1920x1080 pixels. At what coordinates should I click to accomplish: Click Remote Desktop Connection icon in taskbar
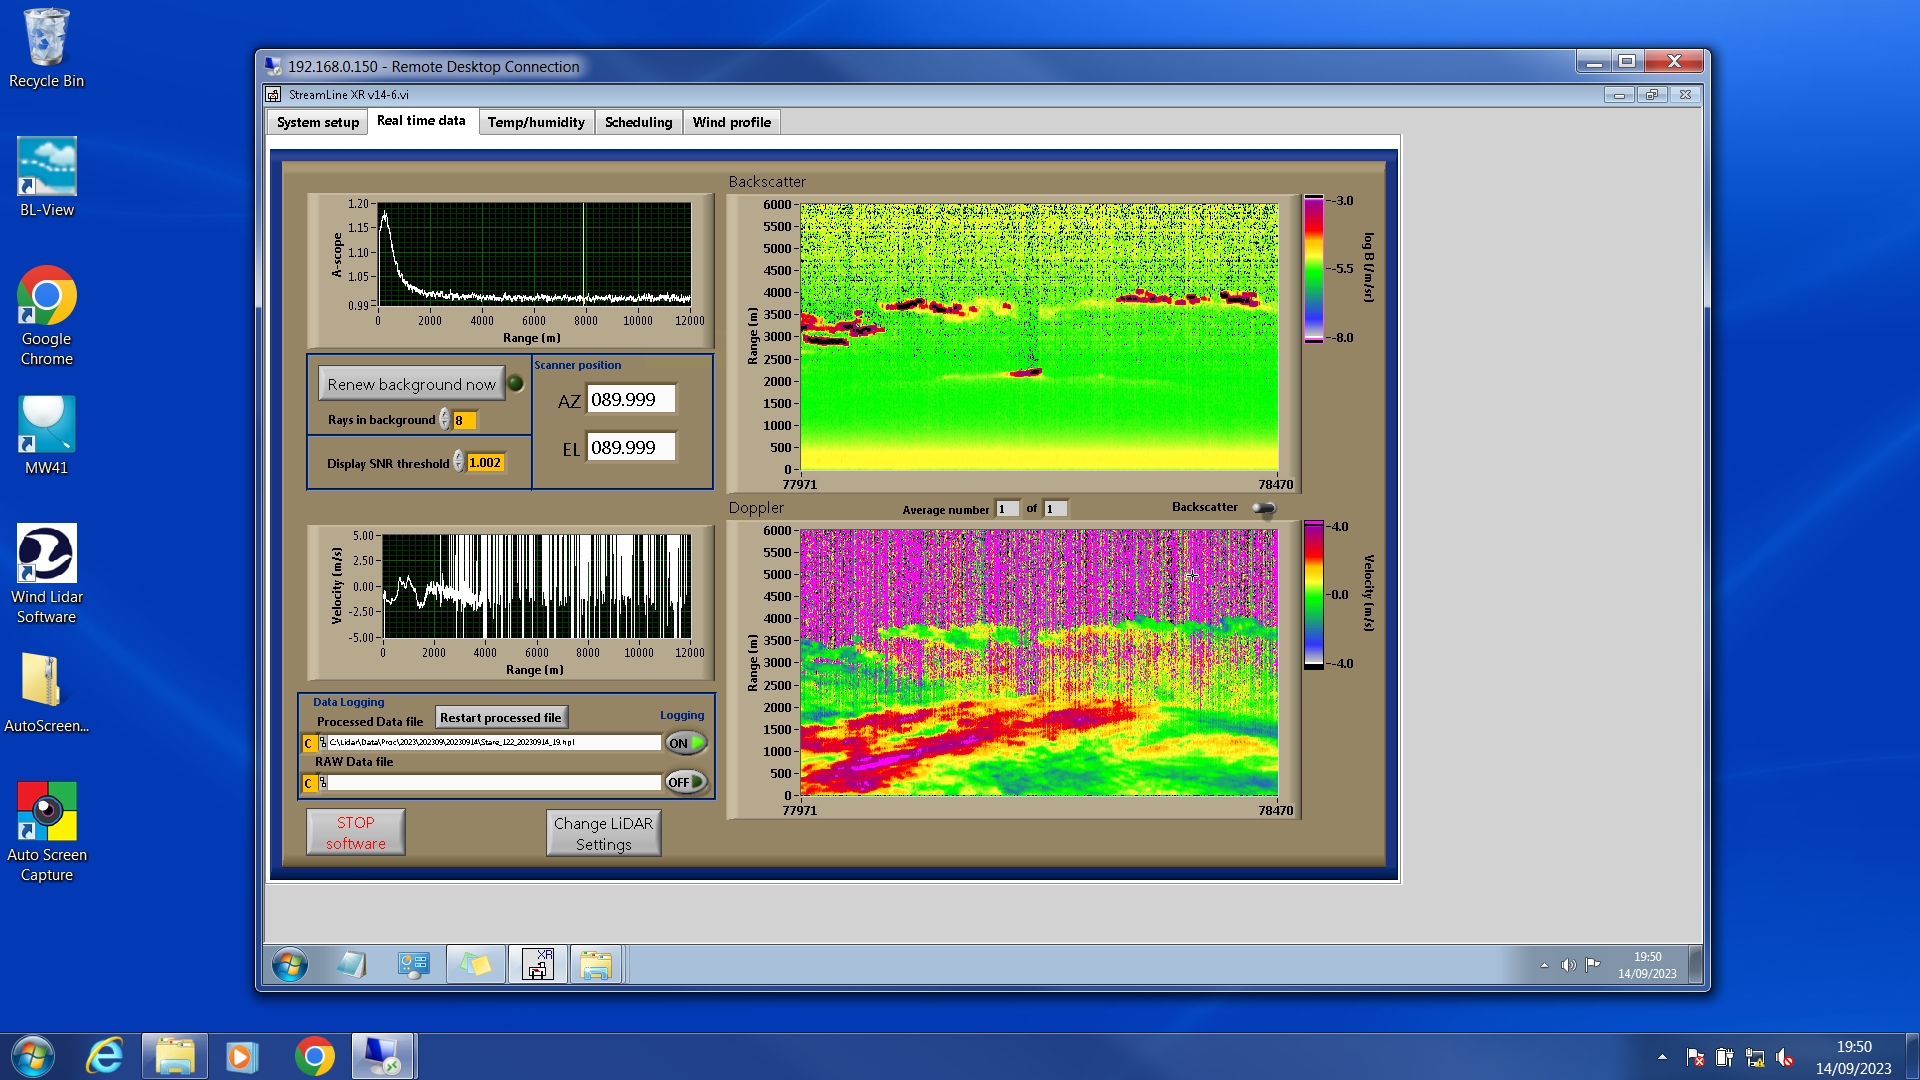pyautogui.click(x=382, y=1056)
